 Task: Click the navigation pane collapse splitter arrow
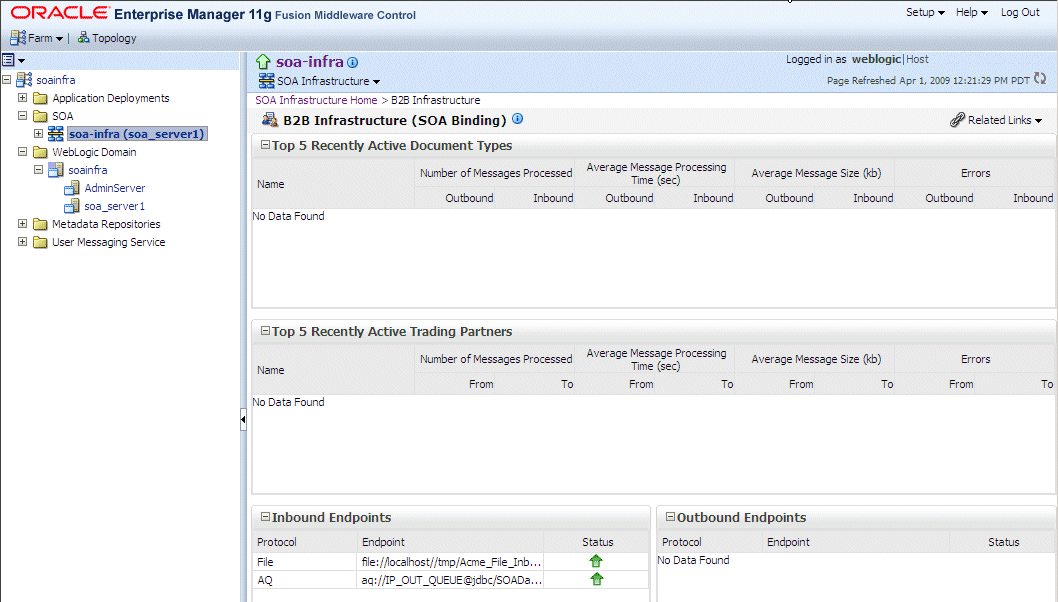(x=243, y=420)
